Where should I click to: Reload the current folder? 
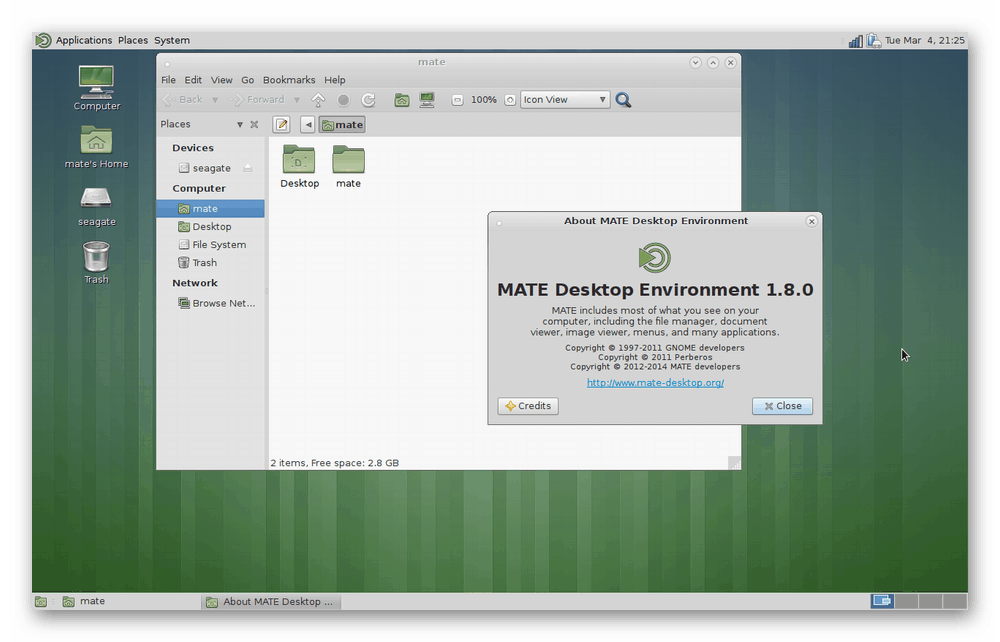[x=368, y=100]
